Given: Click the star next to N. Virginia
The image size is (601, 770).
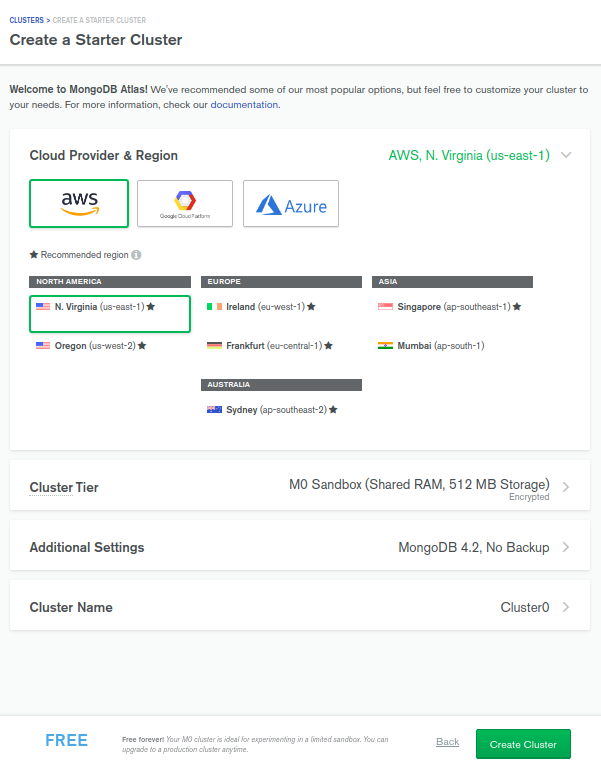Looking at the screenshot, I should coord(151,306).
